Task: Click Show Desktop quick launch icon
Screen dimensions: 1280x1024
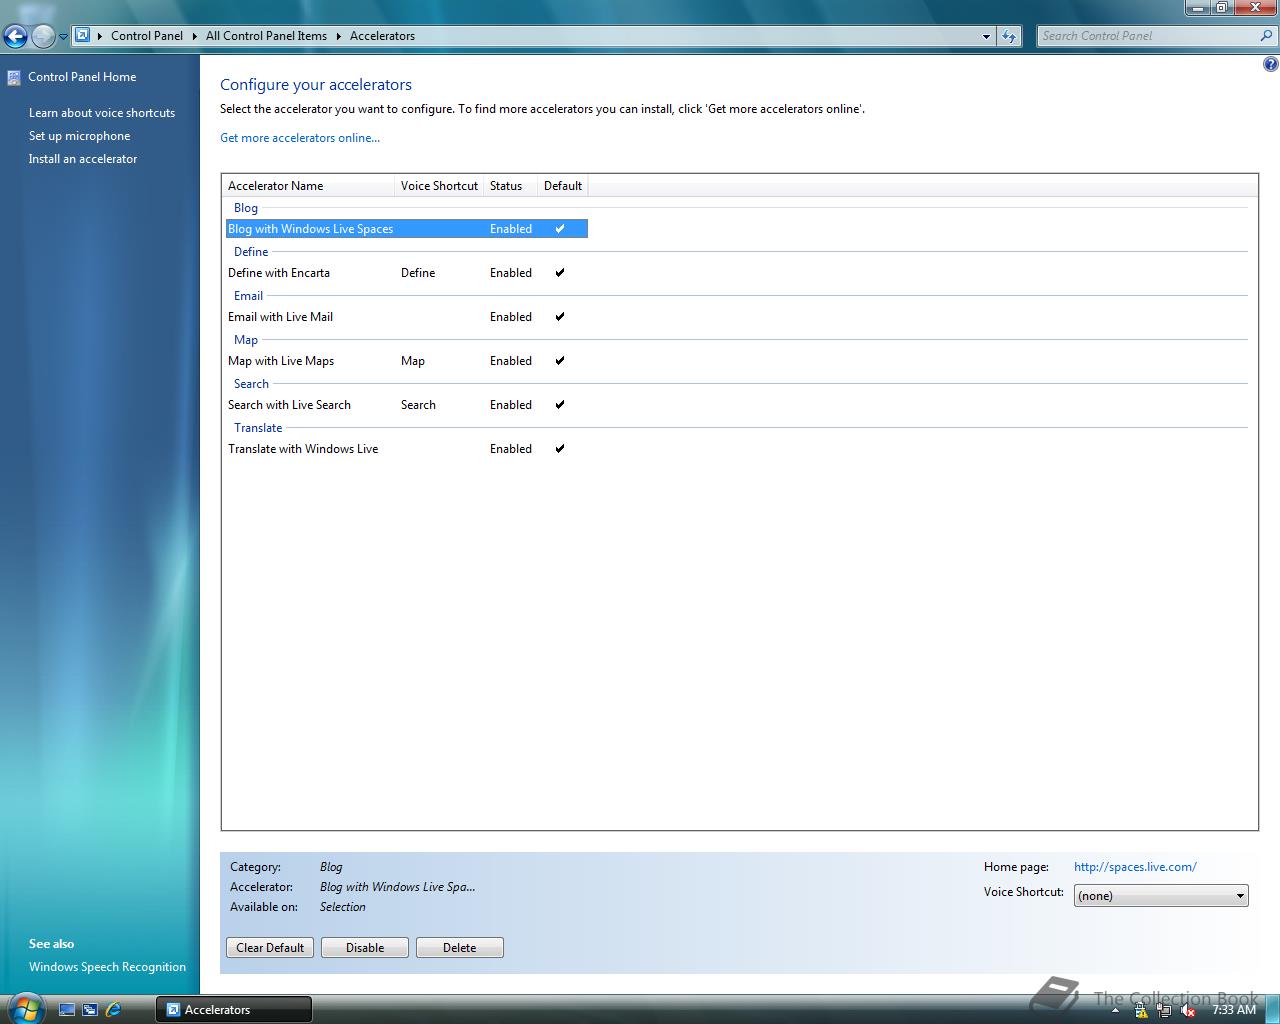Action: pos(67,1010)
